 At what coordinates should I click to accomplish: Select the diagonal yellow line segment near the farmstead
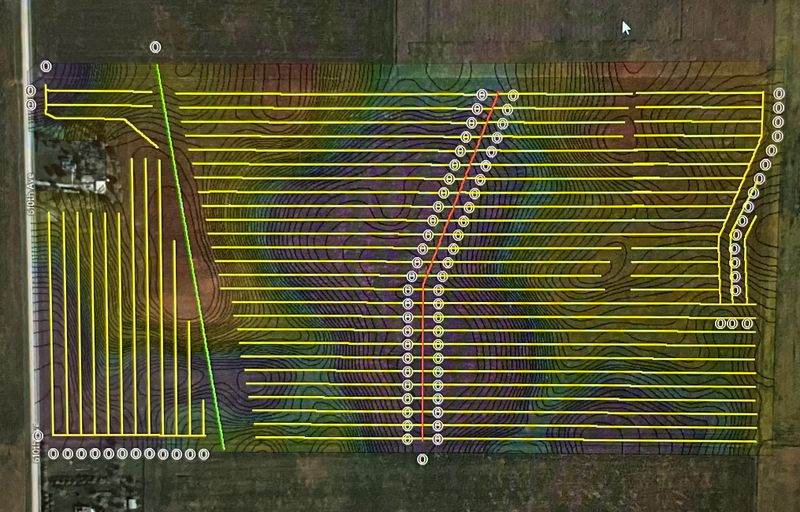pos(142,134)
